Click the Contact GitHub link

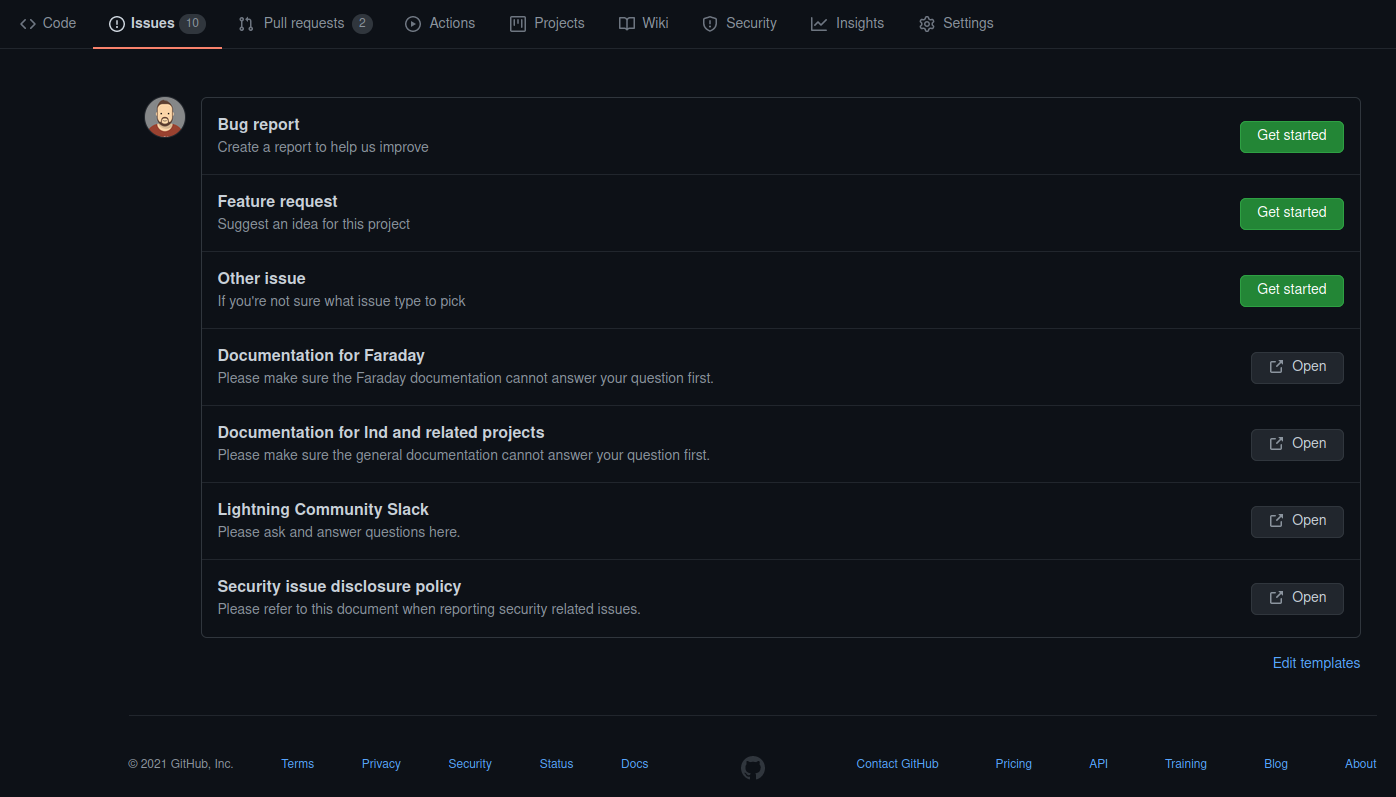coord(897,764)
